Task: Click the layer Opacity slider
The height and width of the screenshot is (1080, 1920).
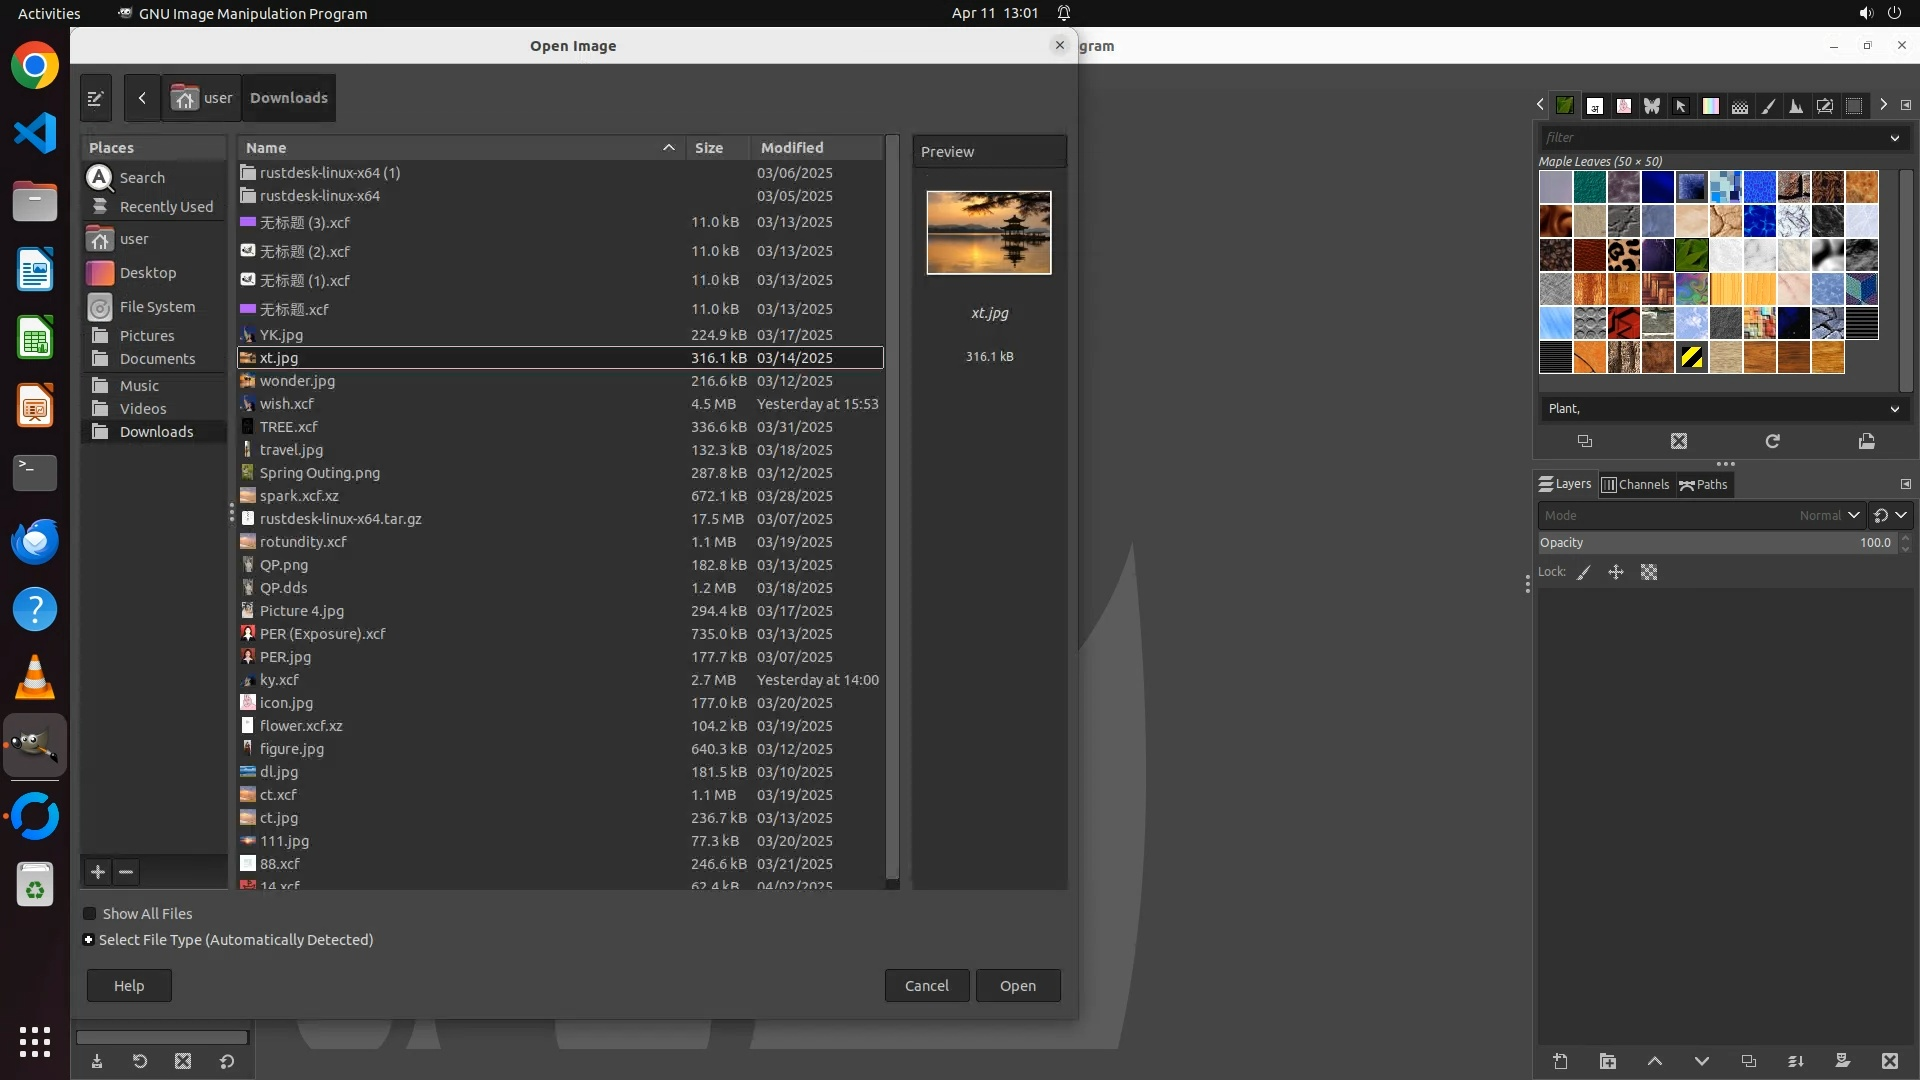Action: (x=1715, y=543)
